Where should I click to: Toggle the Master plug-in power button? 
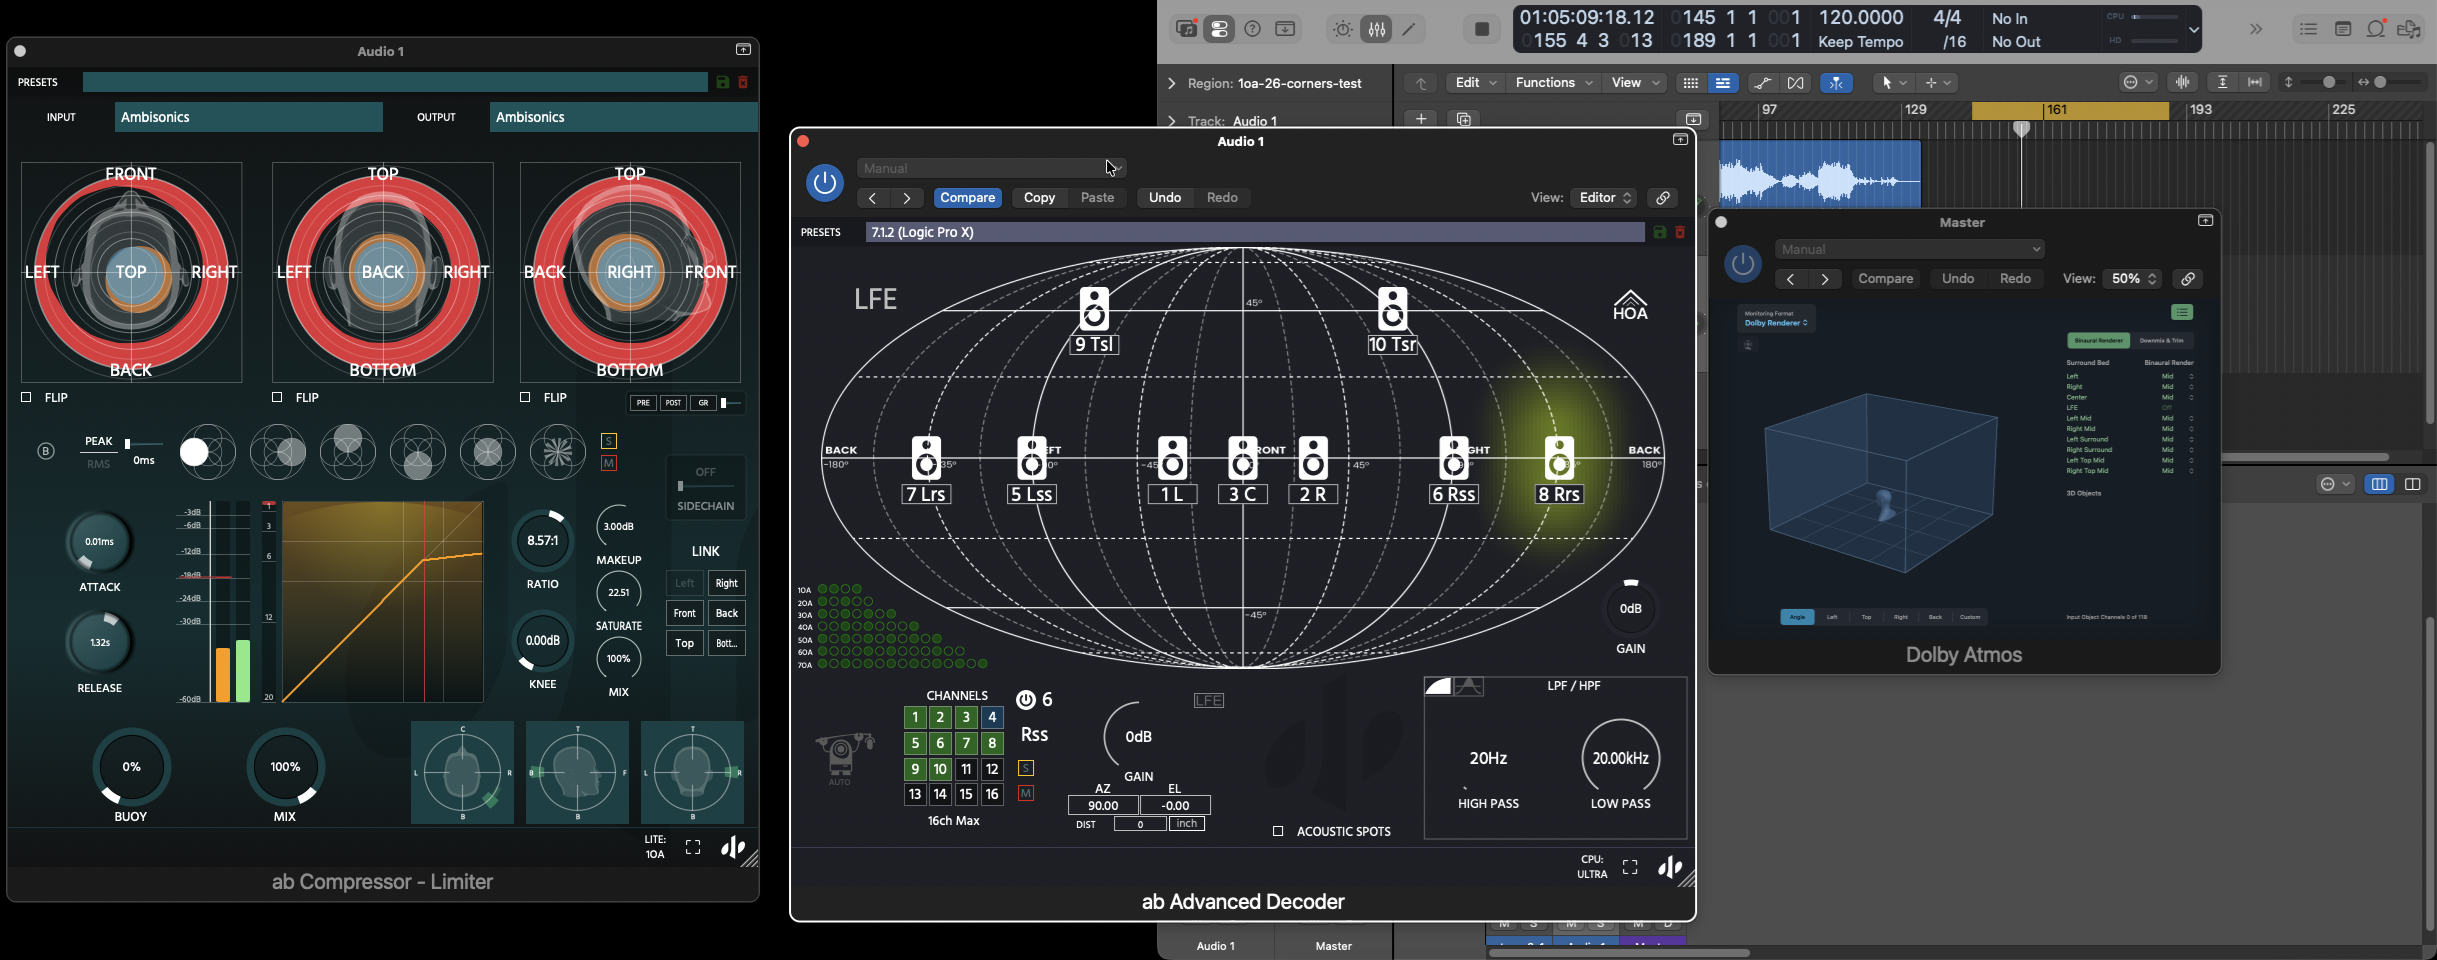pos(1743,264)
